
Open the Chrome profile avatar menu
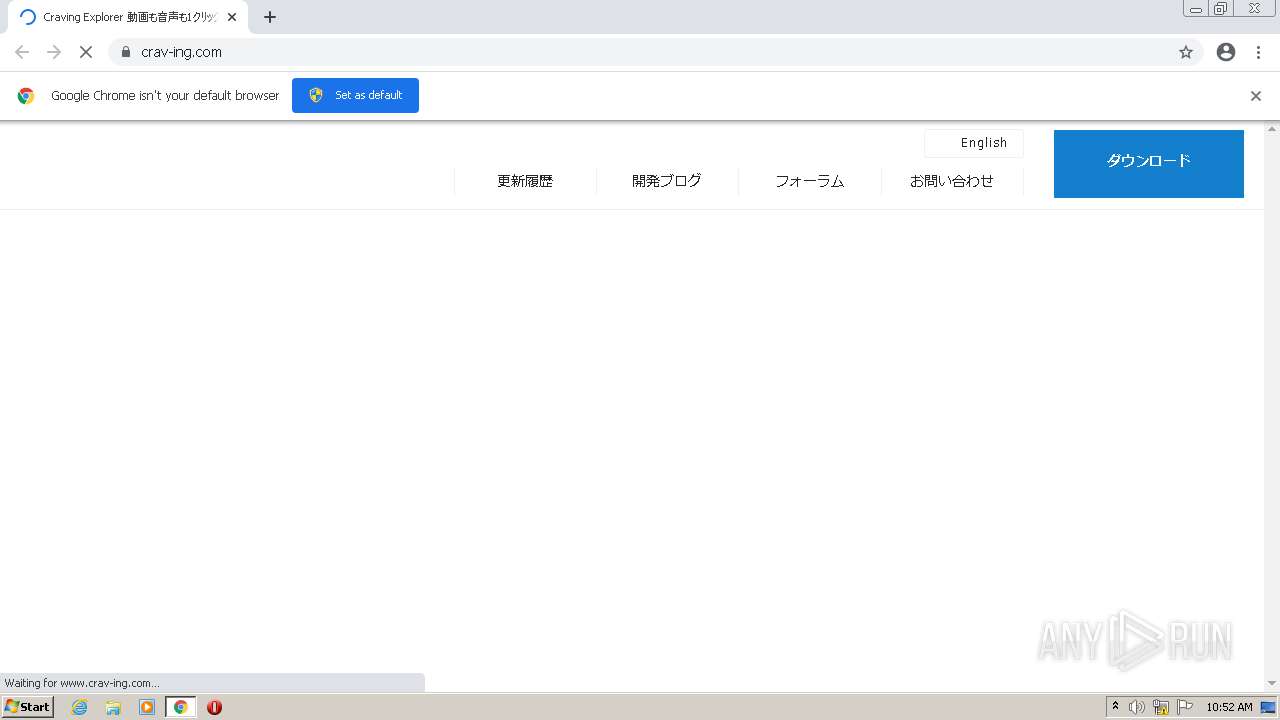coord(1226,52)
